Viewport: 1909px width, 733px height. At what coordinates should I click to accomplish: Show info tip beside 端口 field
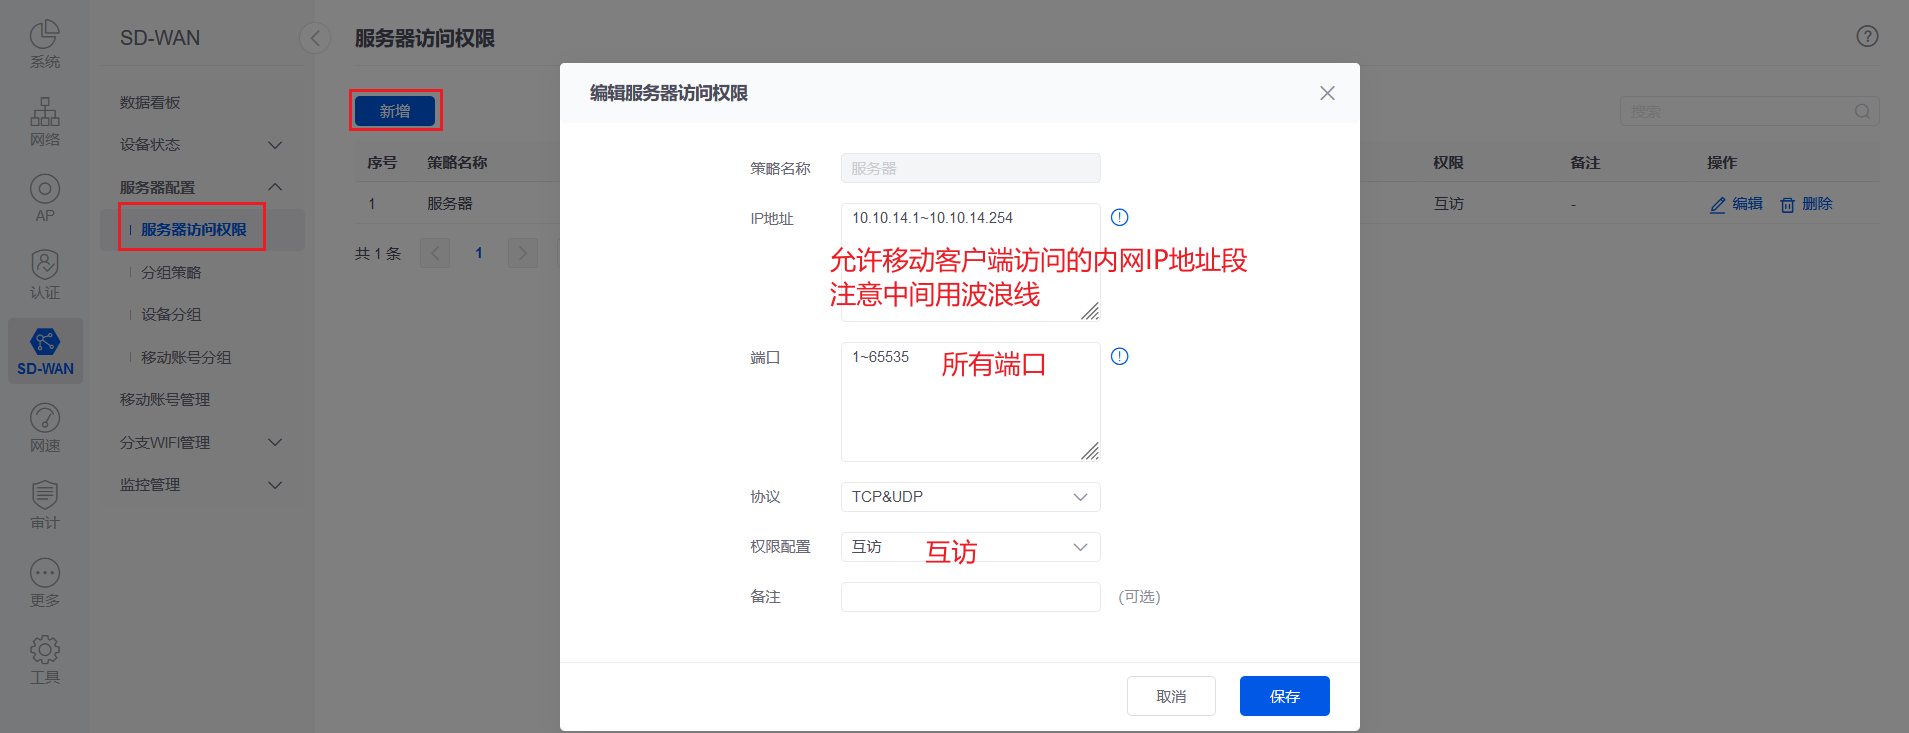tap(1120, 356)
